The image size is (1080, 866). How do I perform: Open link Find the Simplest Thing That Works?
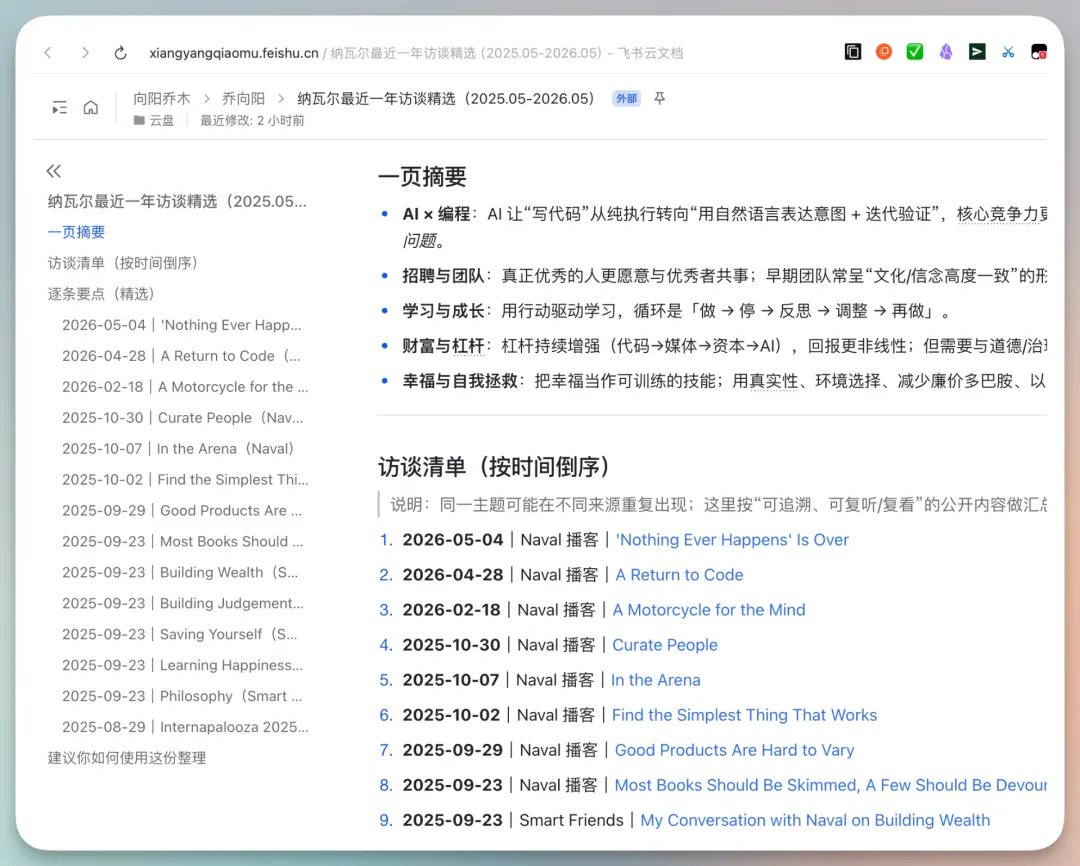pos(745,715)
